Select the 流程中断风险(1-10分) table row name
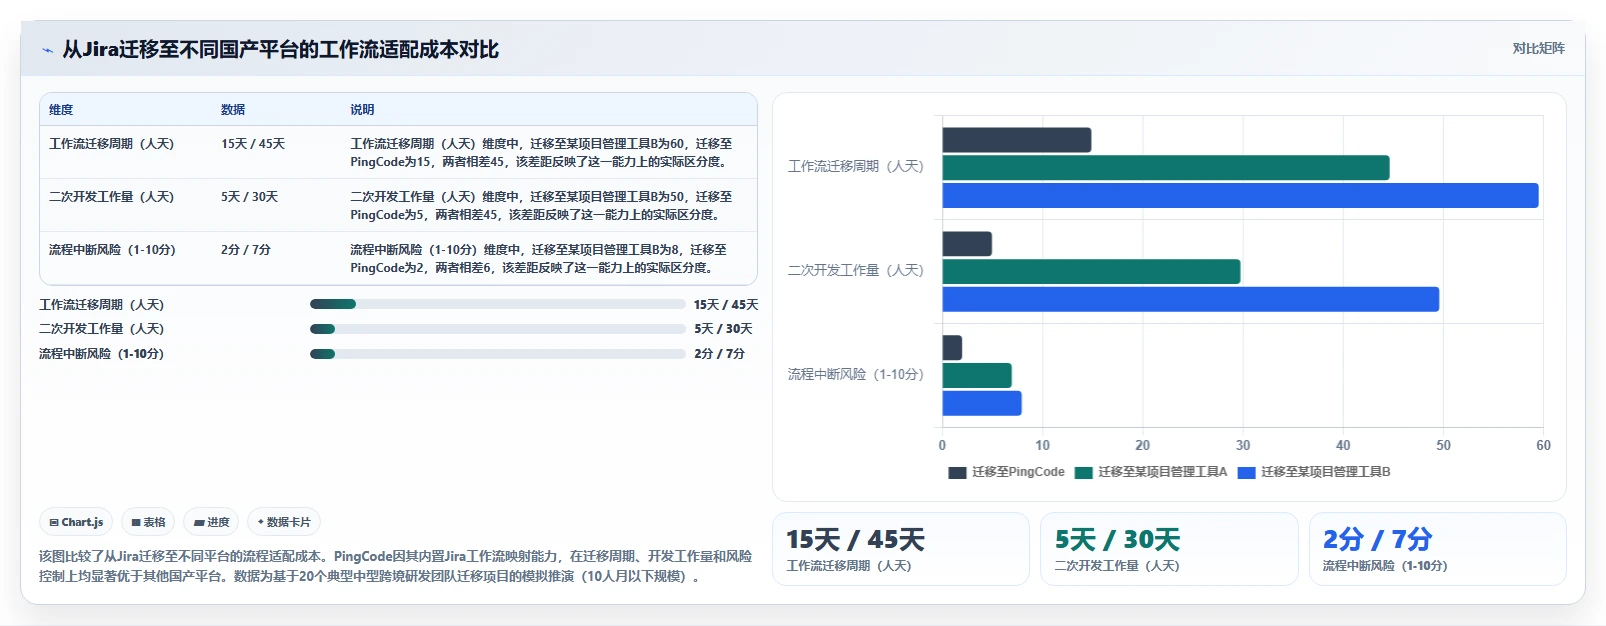The width and height of the screenshot is (1606, 626). 112,250
